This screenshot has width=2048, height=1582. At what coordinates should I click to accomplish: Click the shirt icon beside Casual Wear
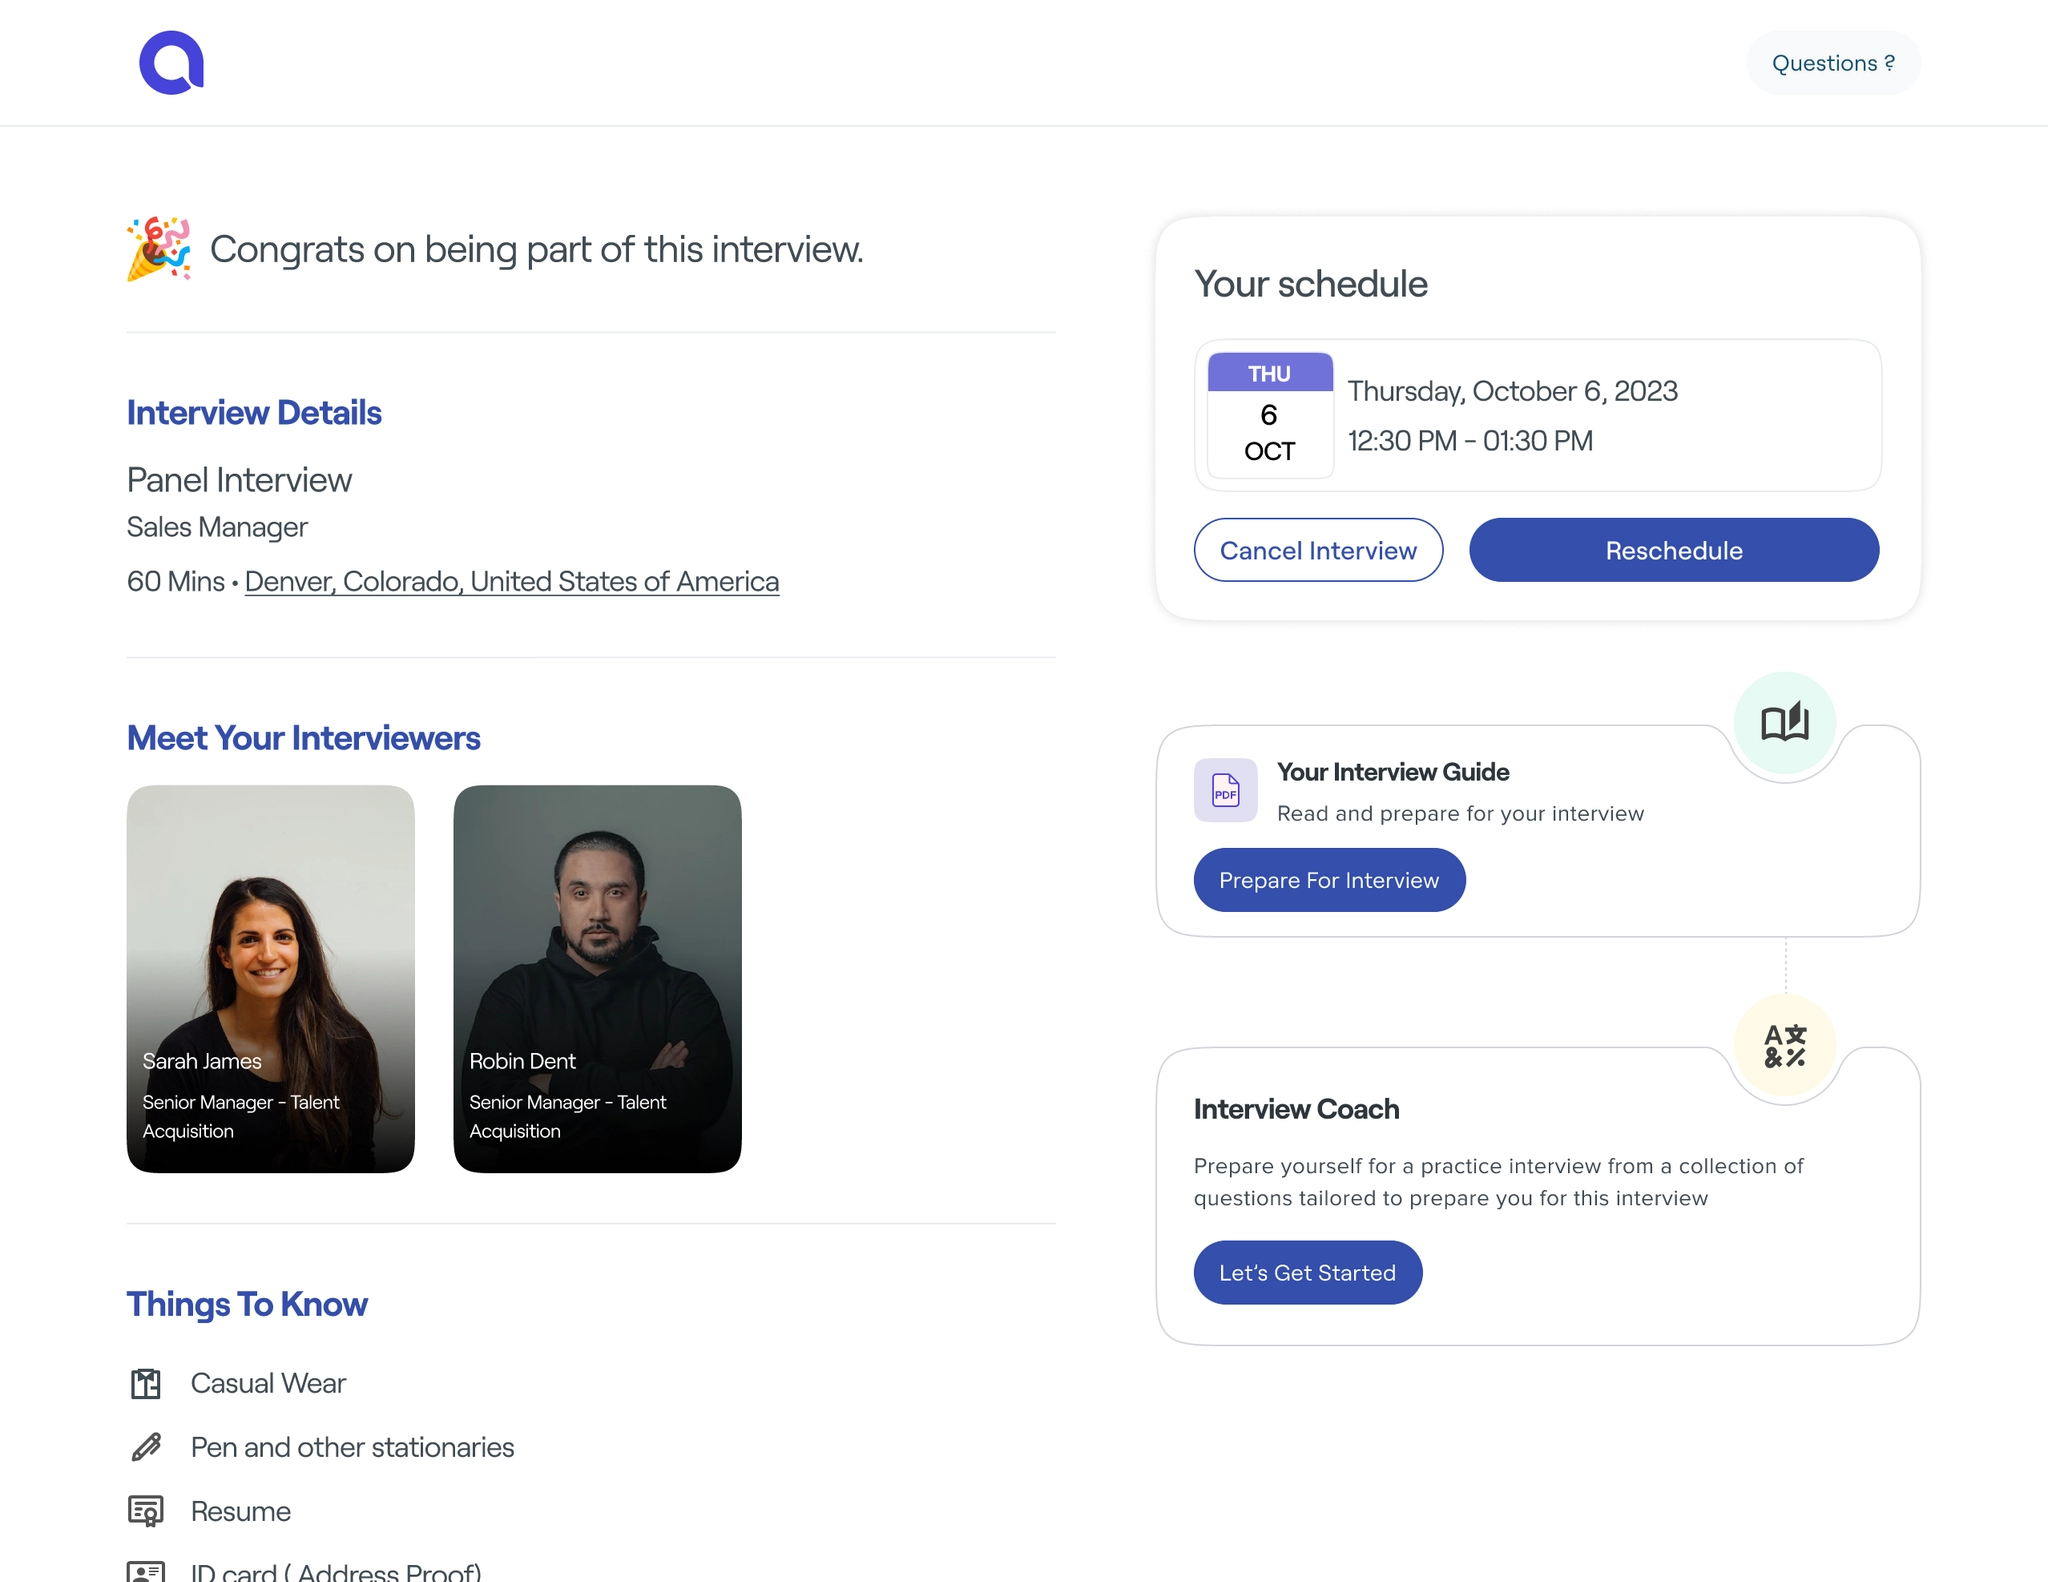146,1384
